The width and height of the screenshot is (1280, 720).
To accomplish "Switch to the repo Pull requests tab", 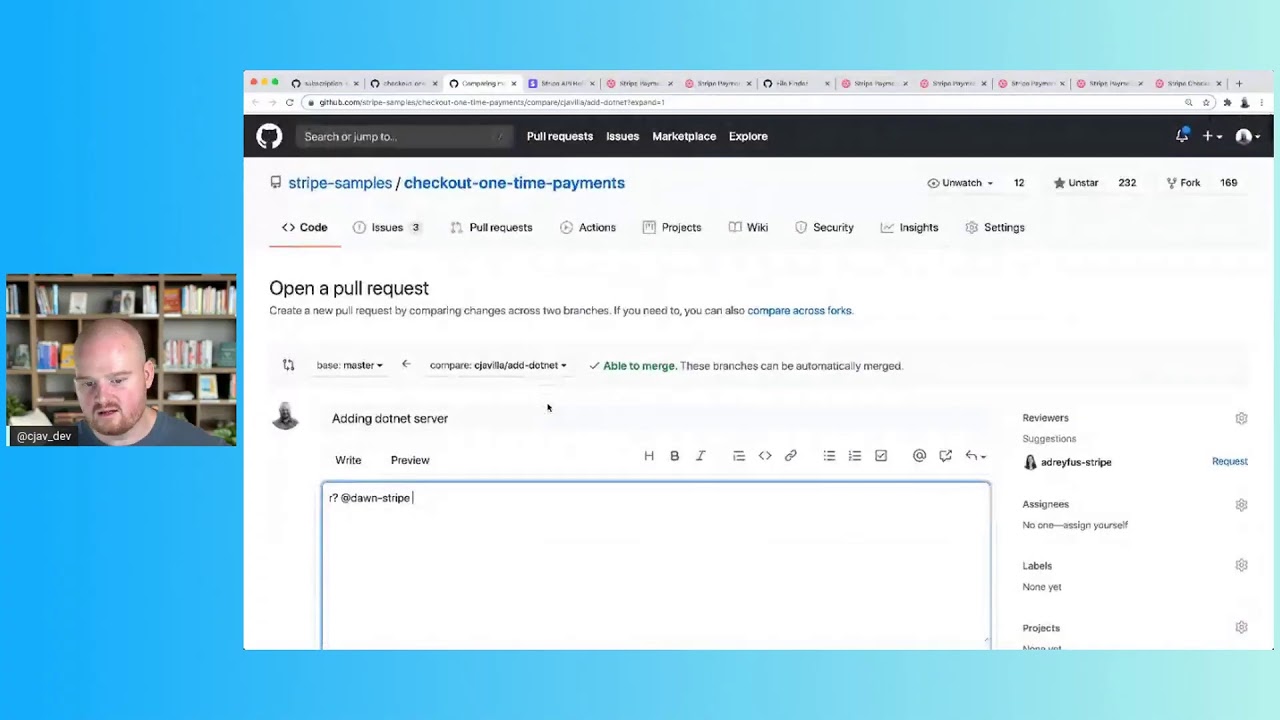I will click(491, 227).
